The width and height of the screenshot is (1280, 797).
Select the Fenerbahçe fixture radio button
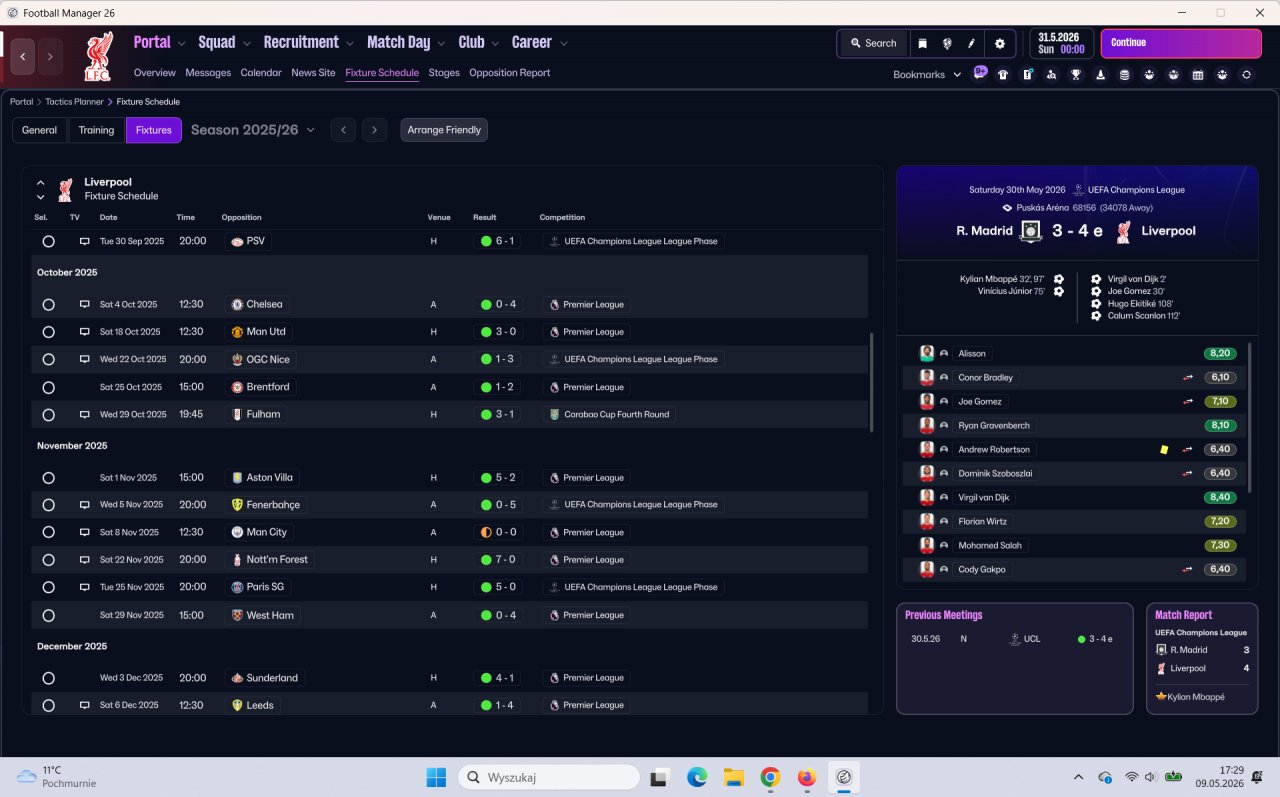point(48,505)
